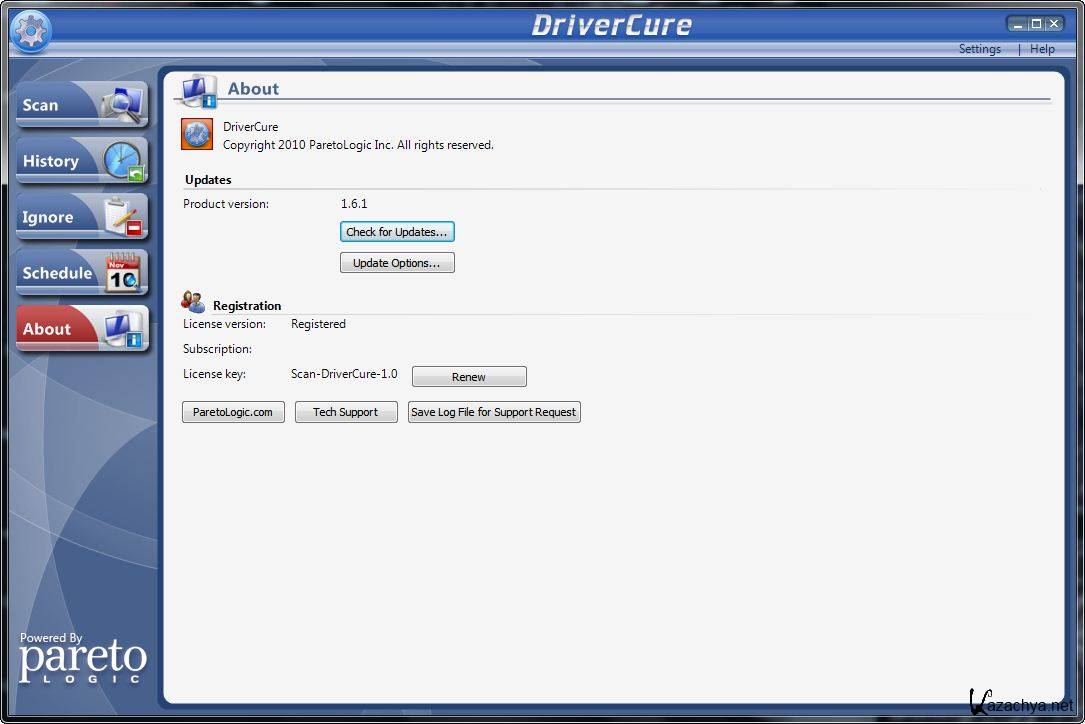Click the About header computer icon
The height and width of the screenshot is (724, 1085).
pos(199,91)
